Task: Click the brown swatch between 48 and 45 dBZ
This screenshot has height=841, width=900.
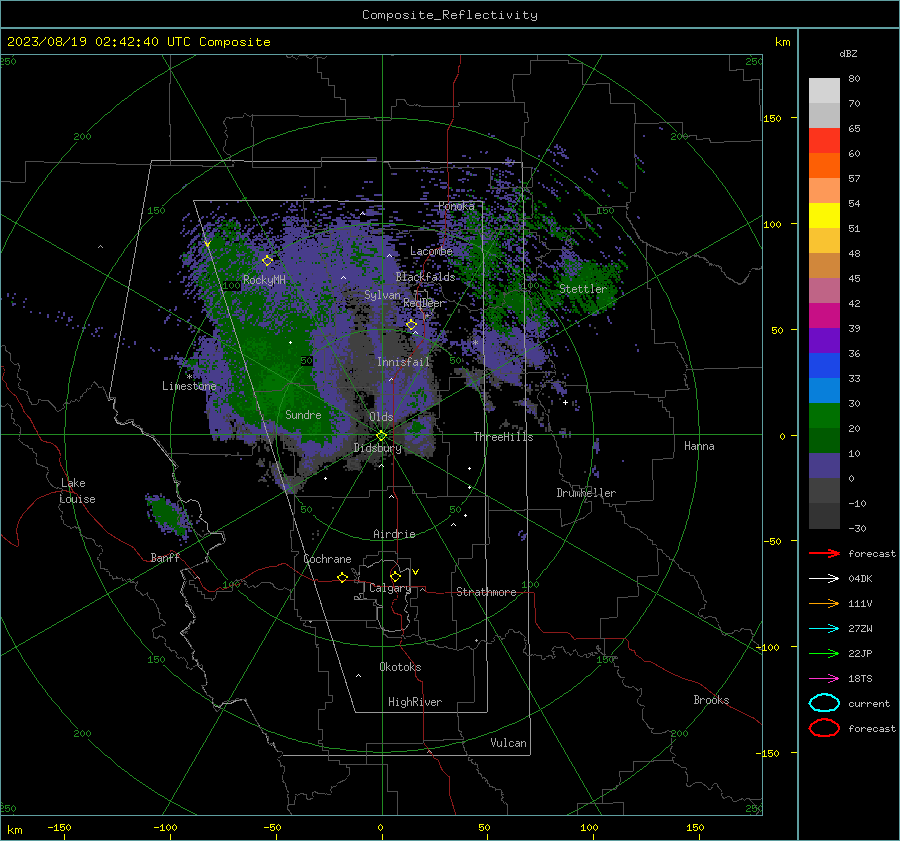Action: (x=824, y=265)
